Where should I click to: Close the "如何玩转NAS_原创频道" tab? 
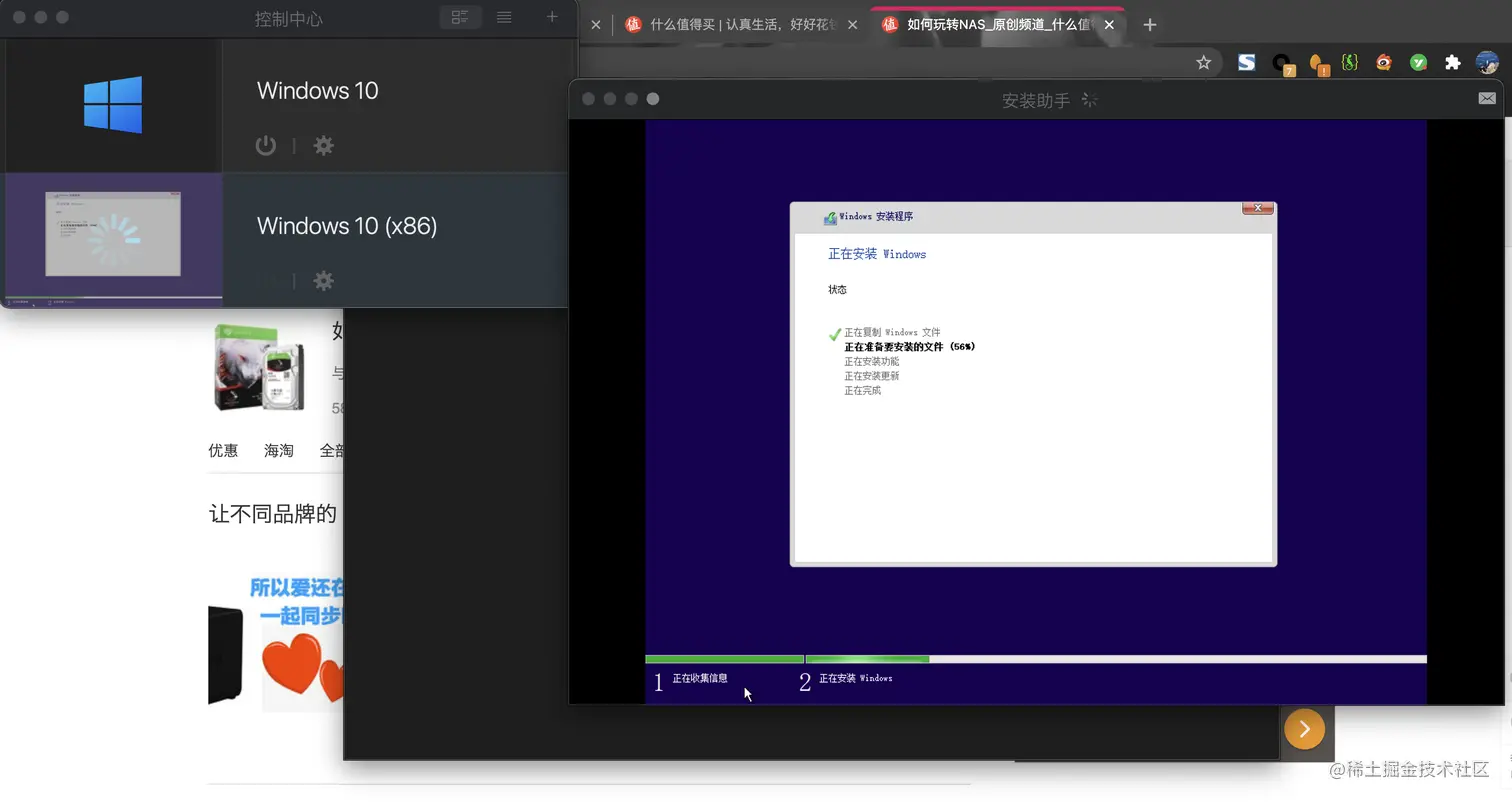[1108, 25]
